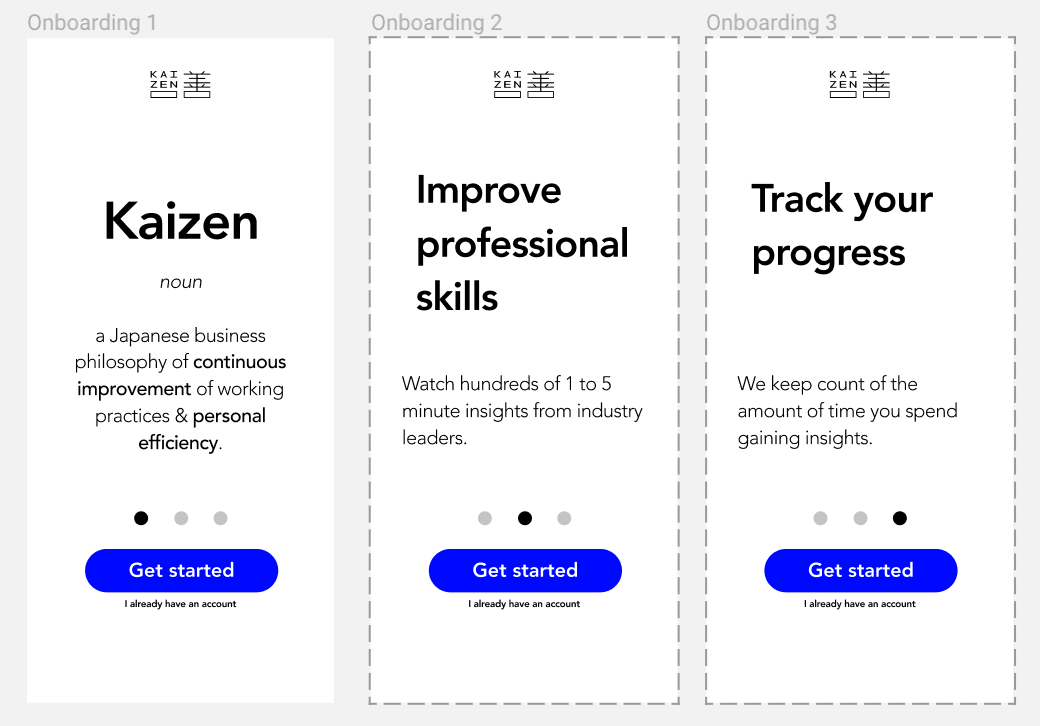
Task: Click the Kaizen logo on Onboarding 3
Action: (860, 83)
